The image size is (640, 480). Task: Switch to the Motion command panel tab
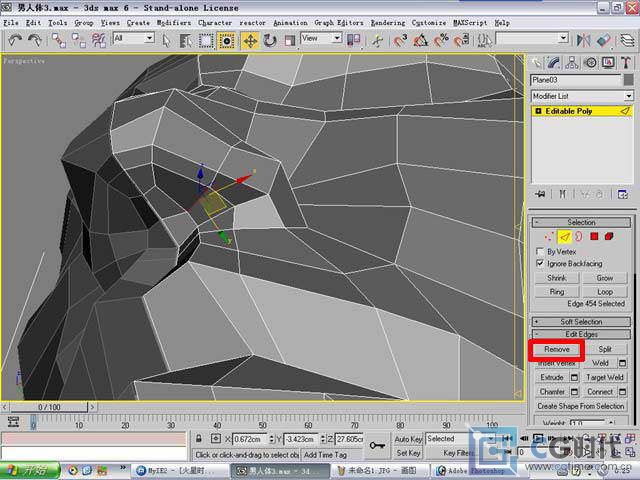tap(590, 62)
